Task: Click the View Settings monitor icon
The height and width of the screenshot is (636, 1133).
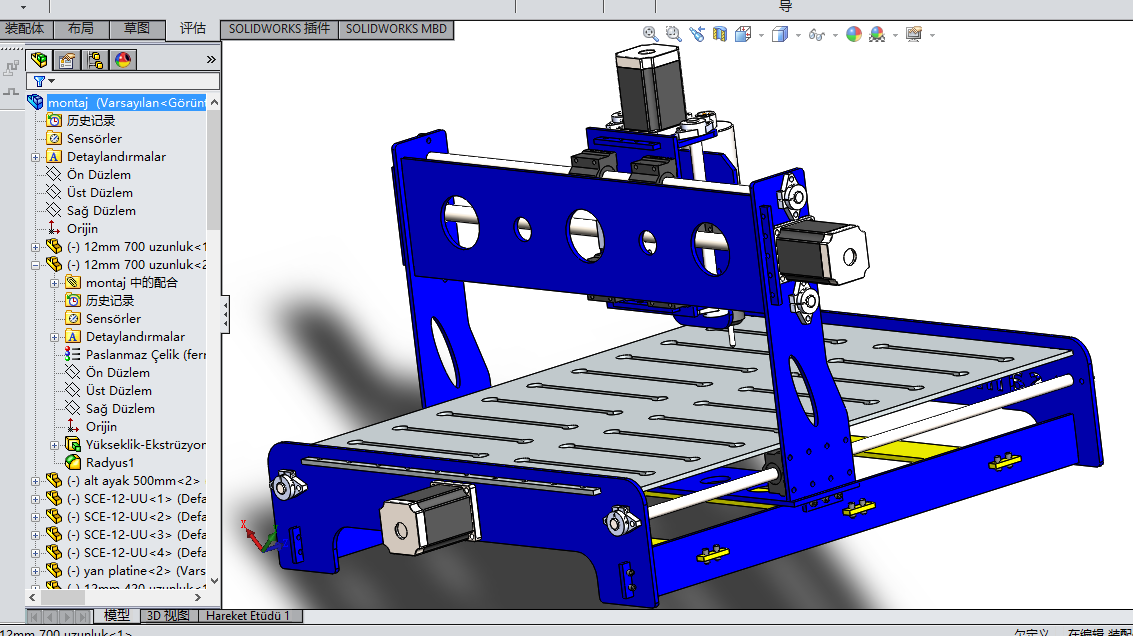Action: [914, 33]
